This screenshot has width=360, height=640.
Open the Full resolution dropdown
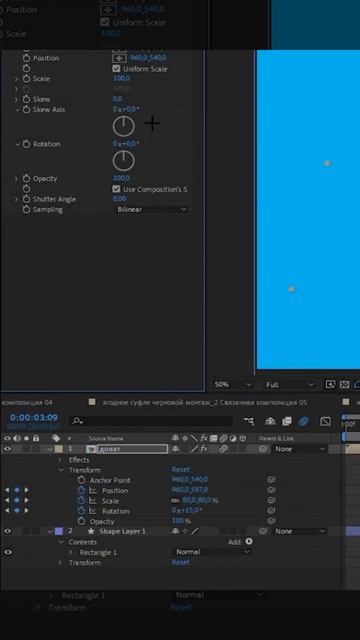pos(290,384)
